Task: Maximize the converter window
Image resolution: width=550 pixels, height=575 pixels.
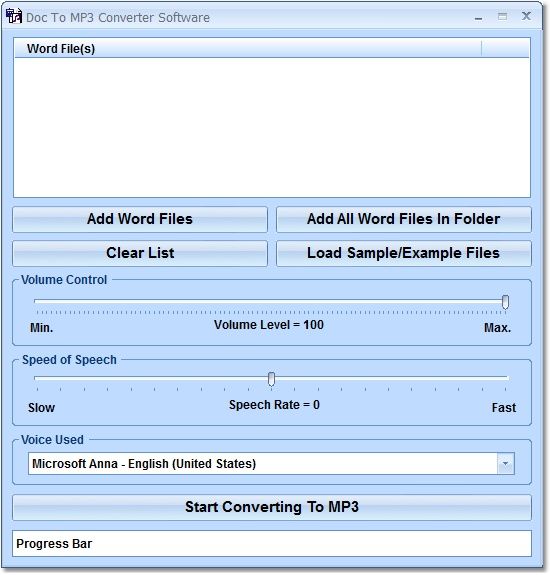Action: click(502, 17)
